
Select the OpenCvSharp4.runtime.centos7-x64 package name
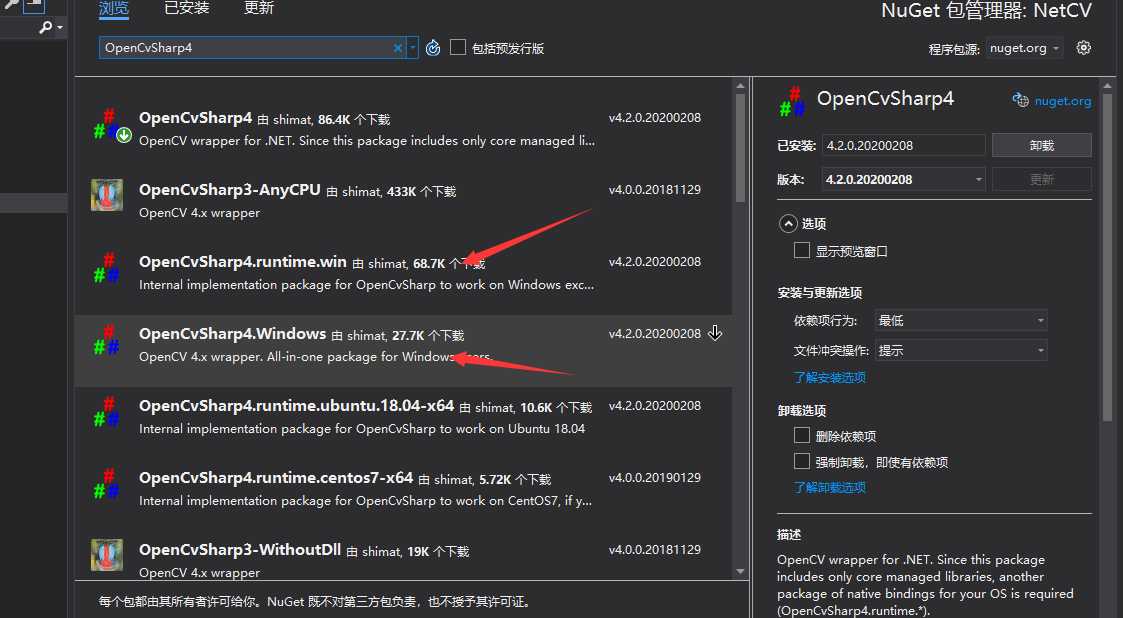coord(276,478)
